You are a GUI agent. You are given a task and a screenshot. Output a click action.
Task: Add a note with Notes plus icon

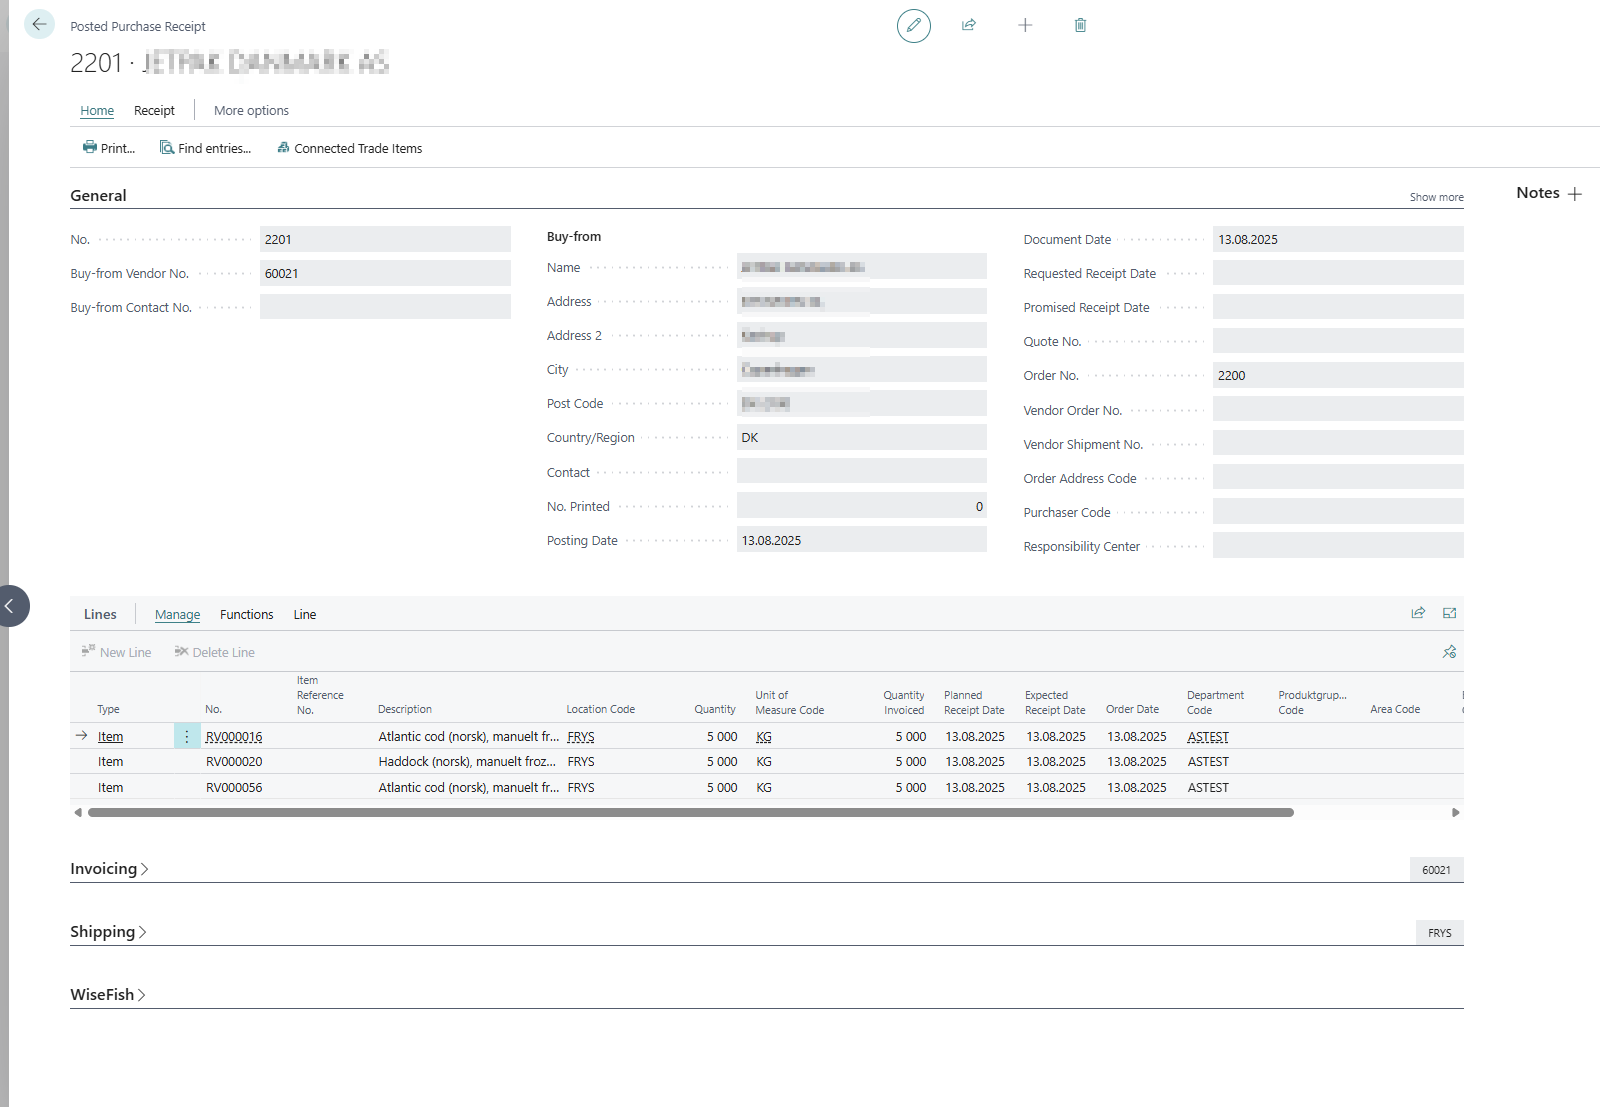click(1575, 194)
